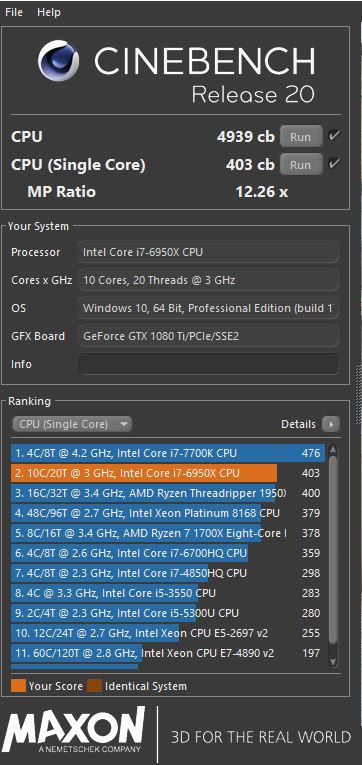Click the ranking list vertical scrollbar

pyautogui.click(x=333, y=550)
